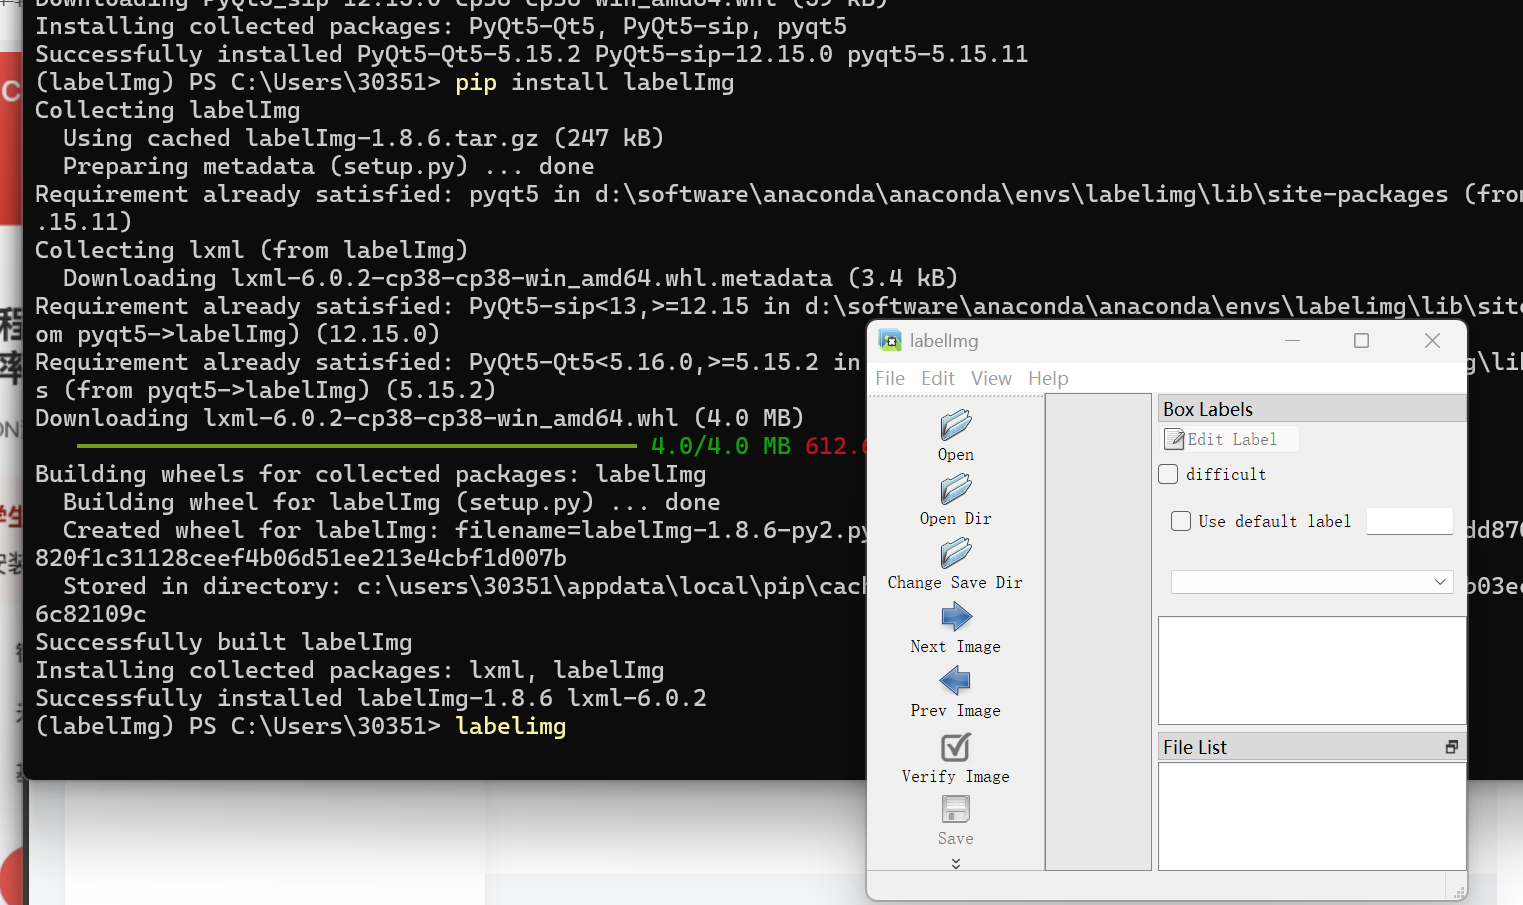Click 'Building wheels for collected packages' line

371,474
